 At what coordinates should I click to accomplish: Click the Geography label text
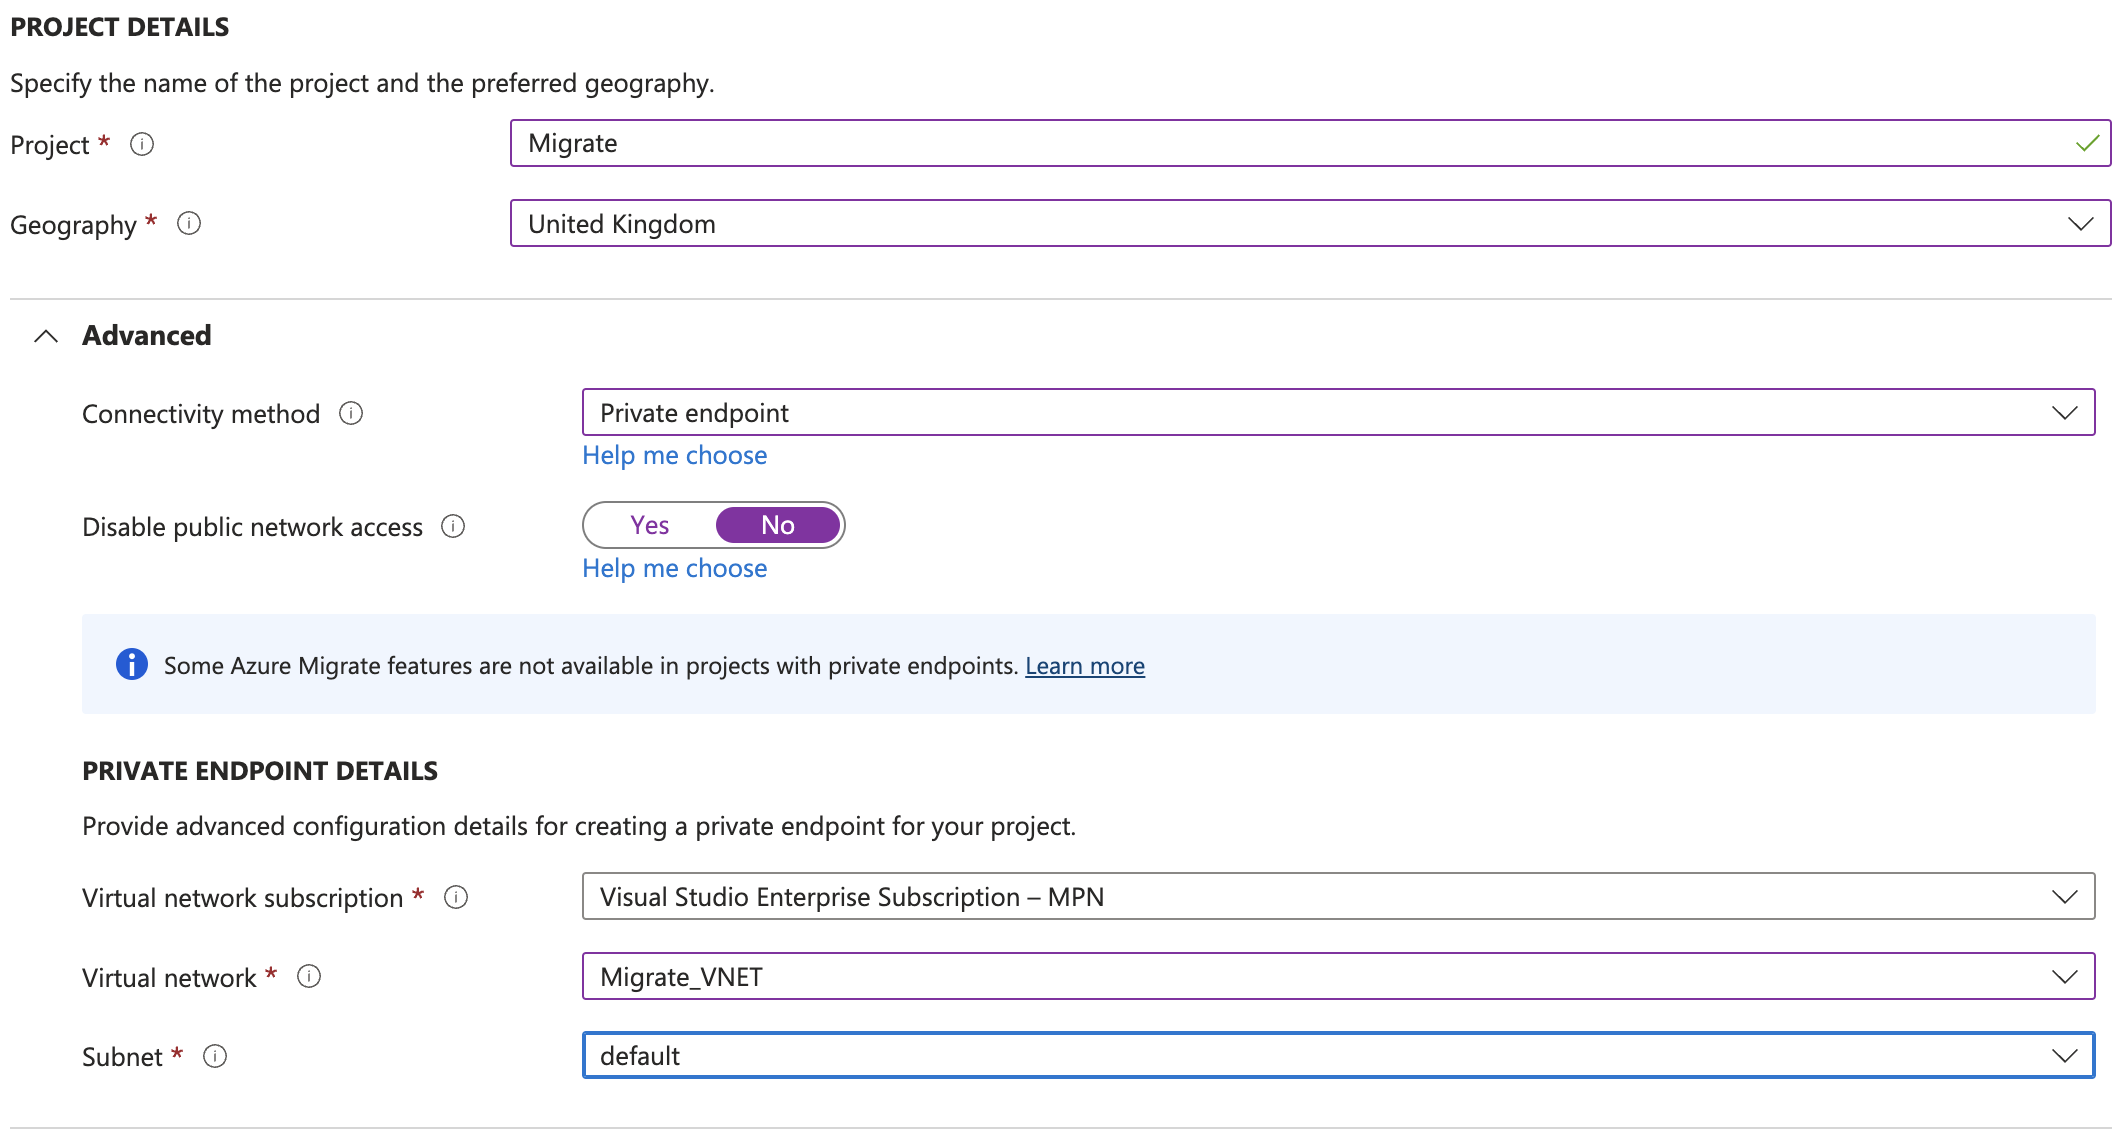[x=73, y=225]
